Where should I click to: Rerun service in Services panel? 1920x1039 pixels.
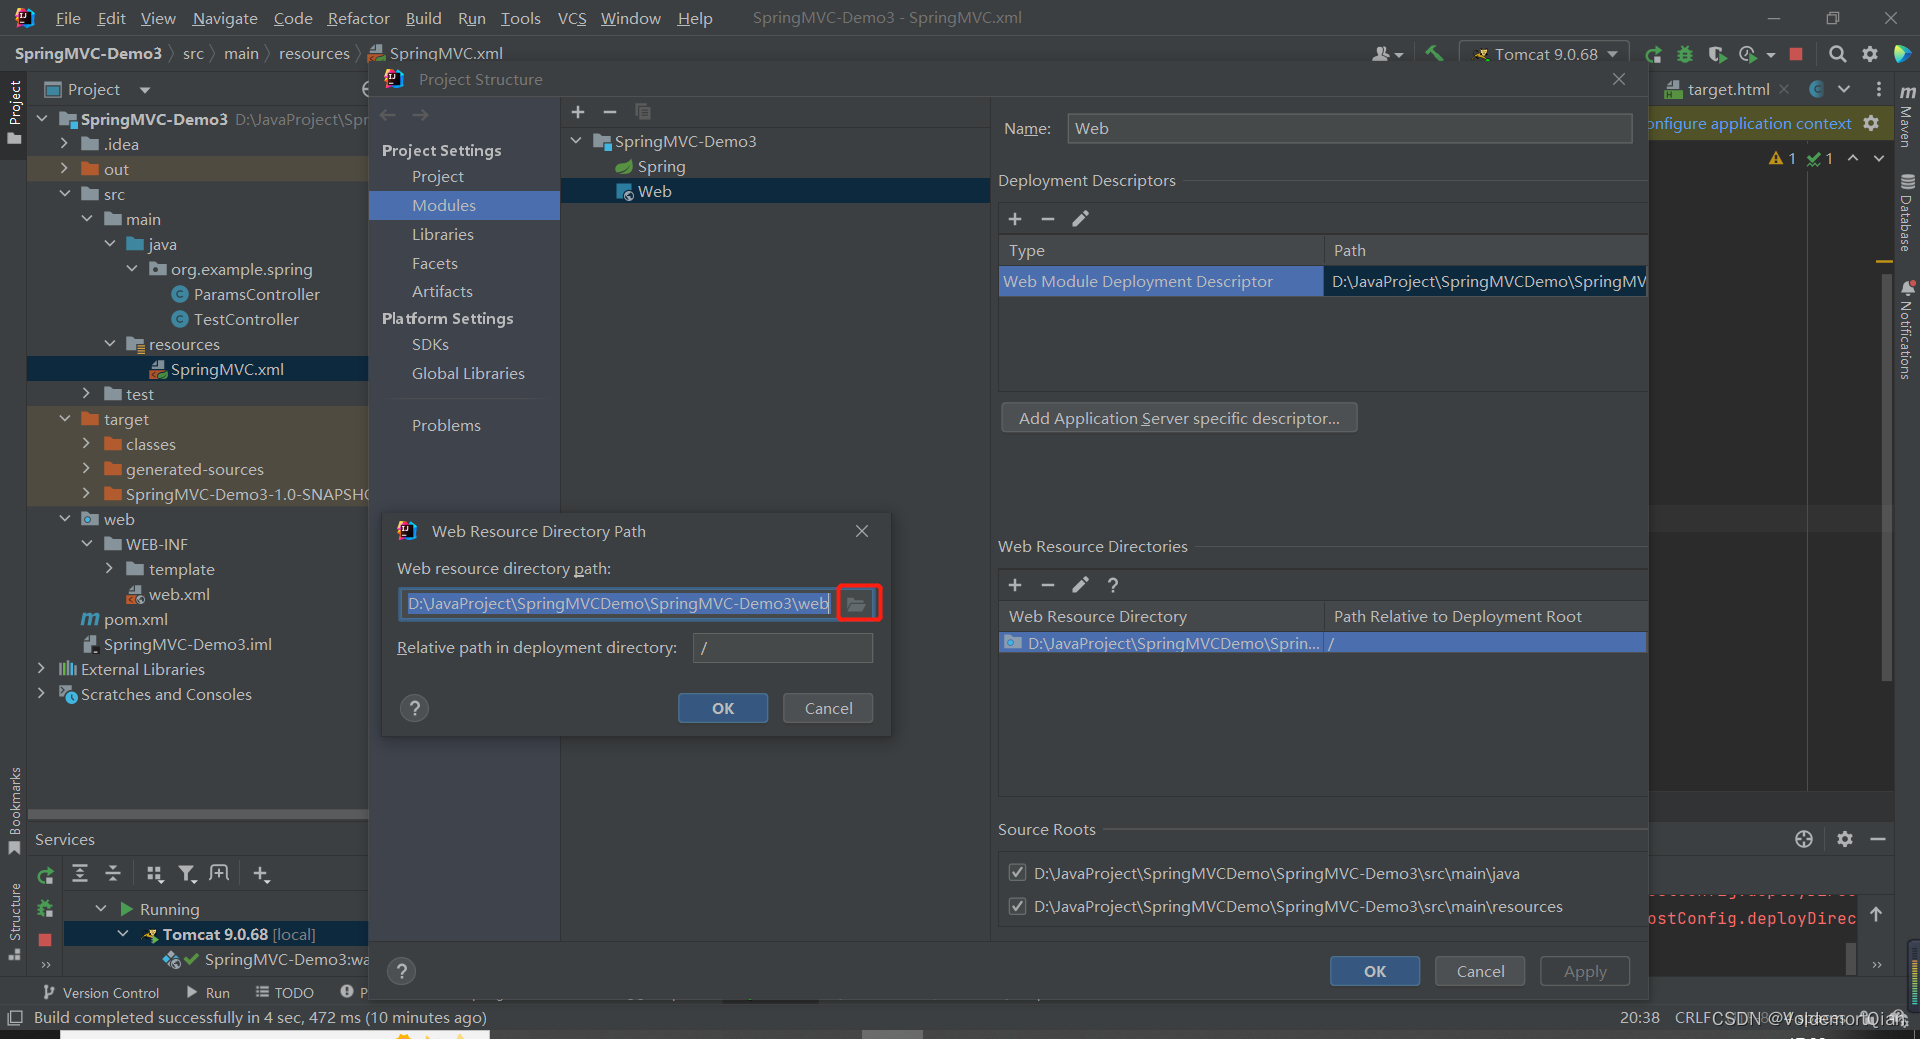45,876
